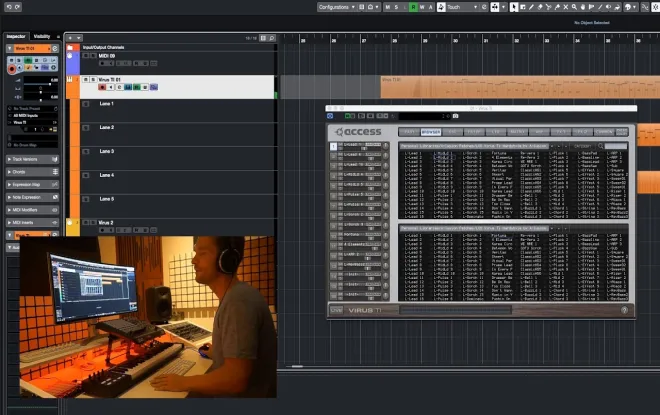Select the Play speaker tool

pyautogui.click(x=609, y=7)
